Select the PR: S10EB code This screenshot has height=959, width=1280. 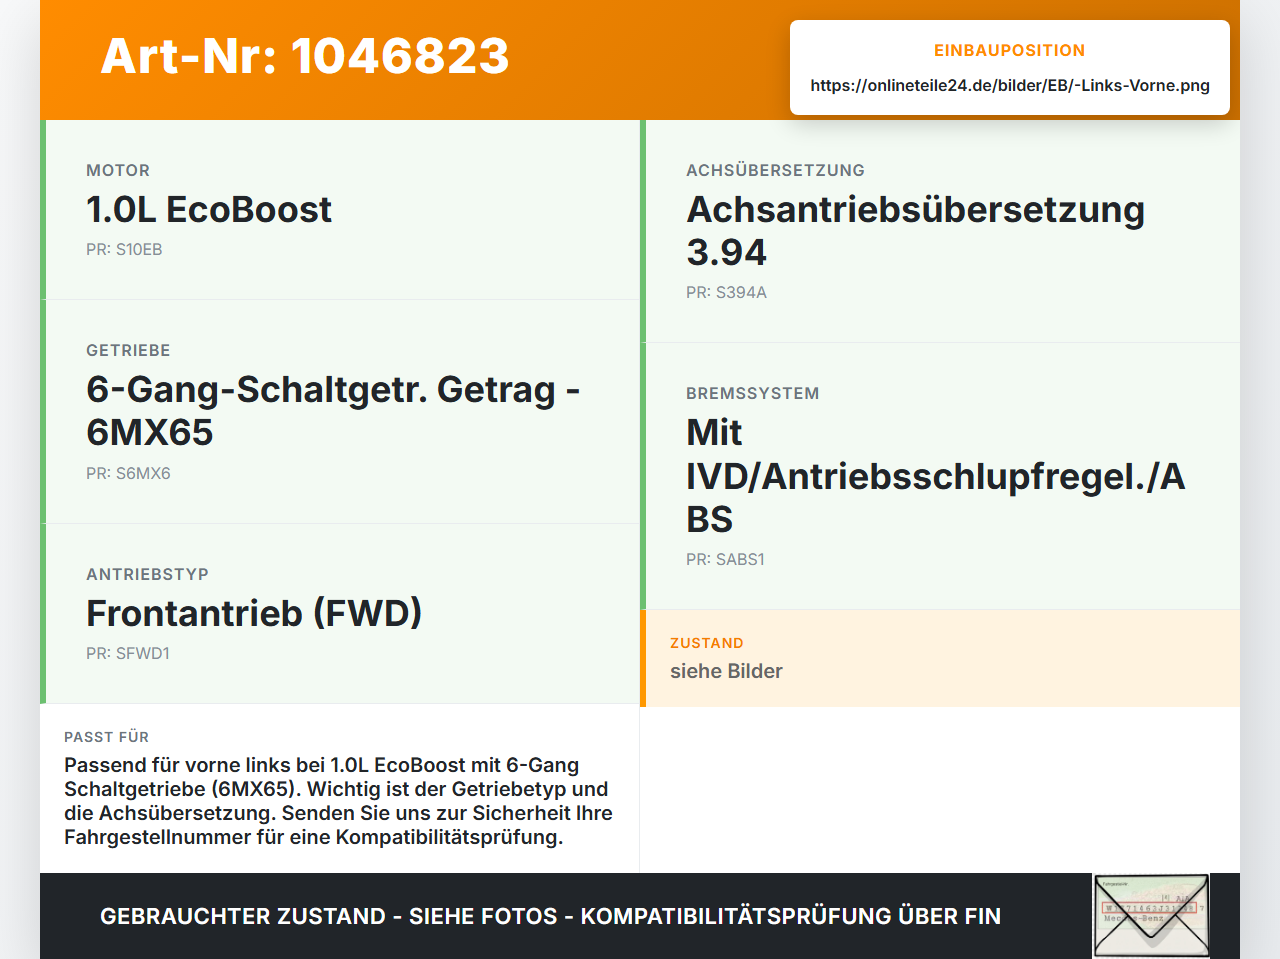[x=124, y=249]
